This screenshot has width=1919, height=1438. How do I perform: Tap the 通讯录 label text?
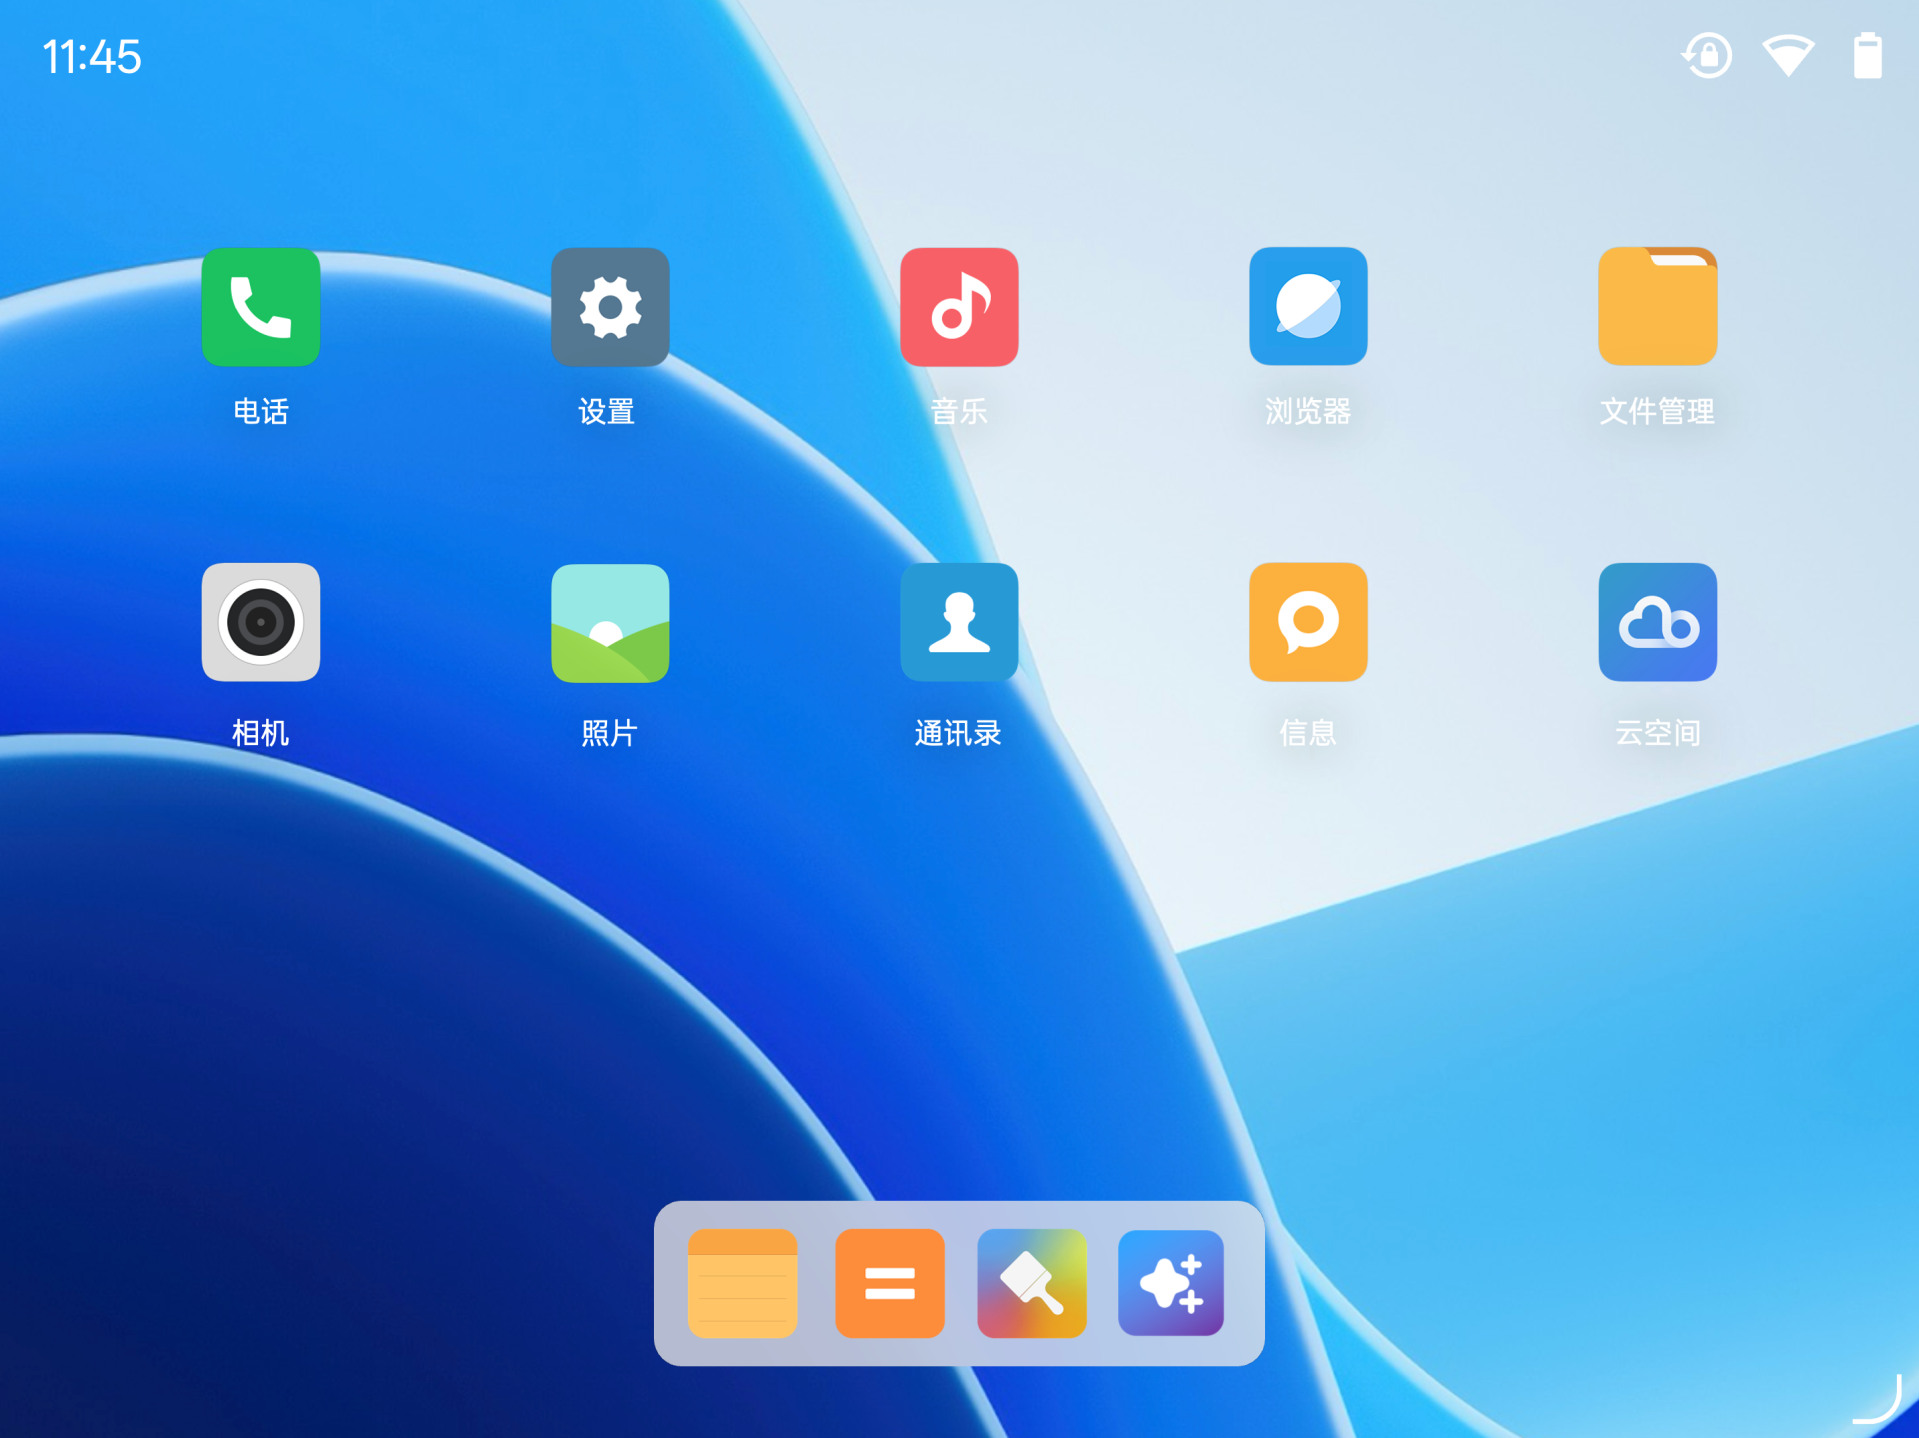click(958, 733)
